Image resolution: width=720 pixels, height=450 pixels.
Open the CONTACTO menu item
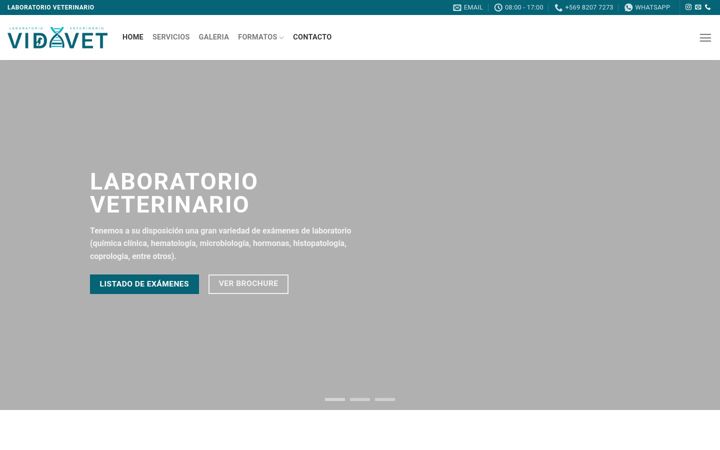(x=312, y=37)
